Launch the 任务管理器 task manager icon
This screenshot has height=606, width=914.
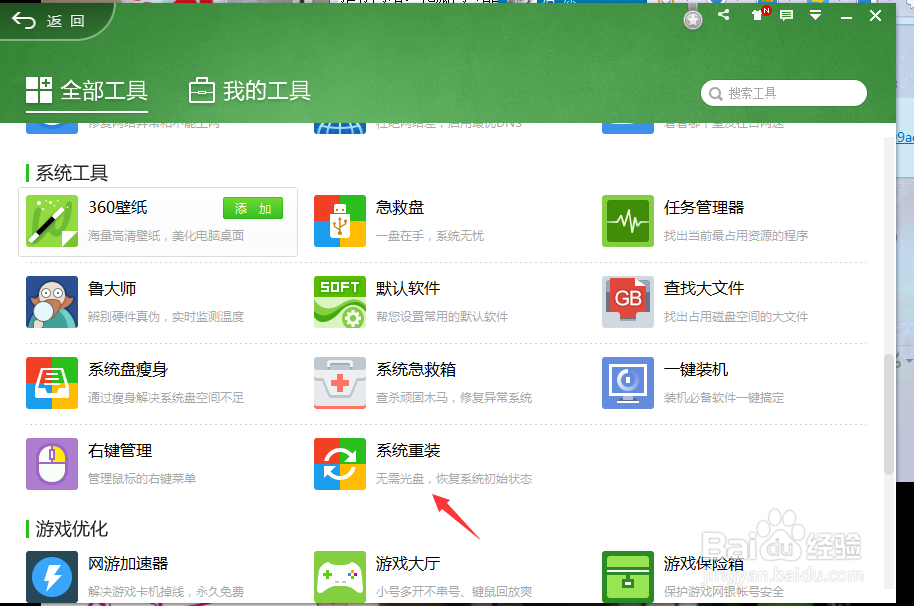click(x=628, y=221)
